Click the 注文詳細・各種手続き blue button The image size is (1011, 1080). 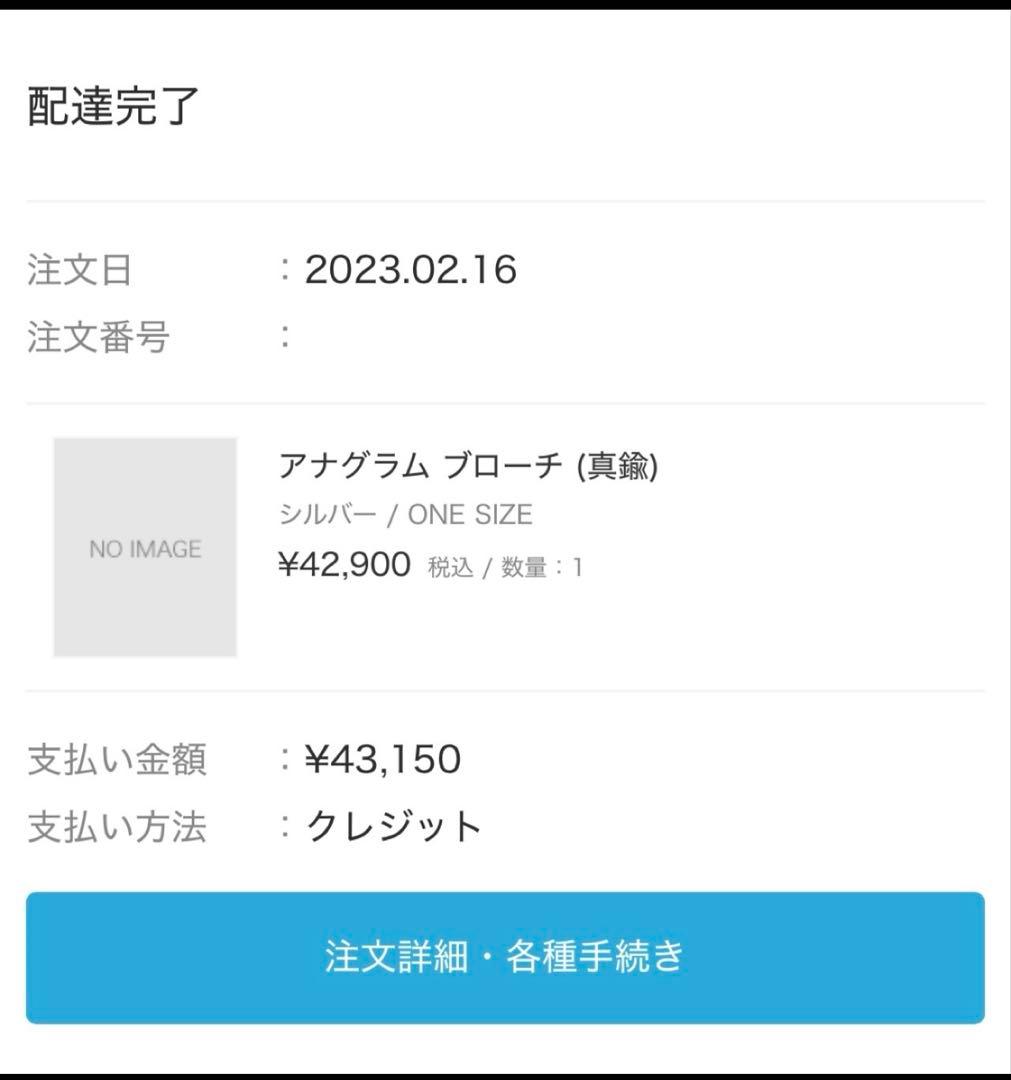point(505,957)
